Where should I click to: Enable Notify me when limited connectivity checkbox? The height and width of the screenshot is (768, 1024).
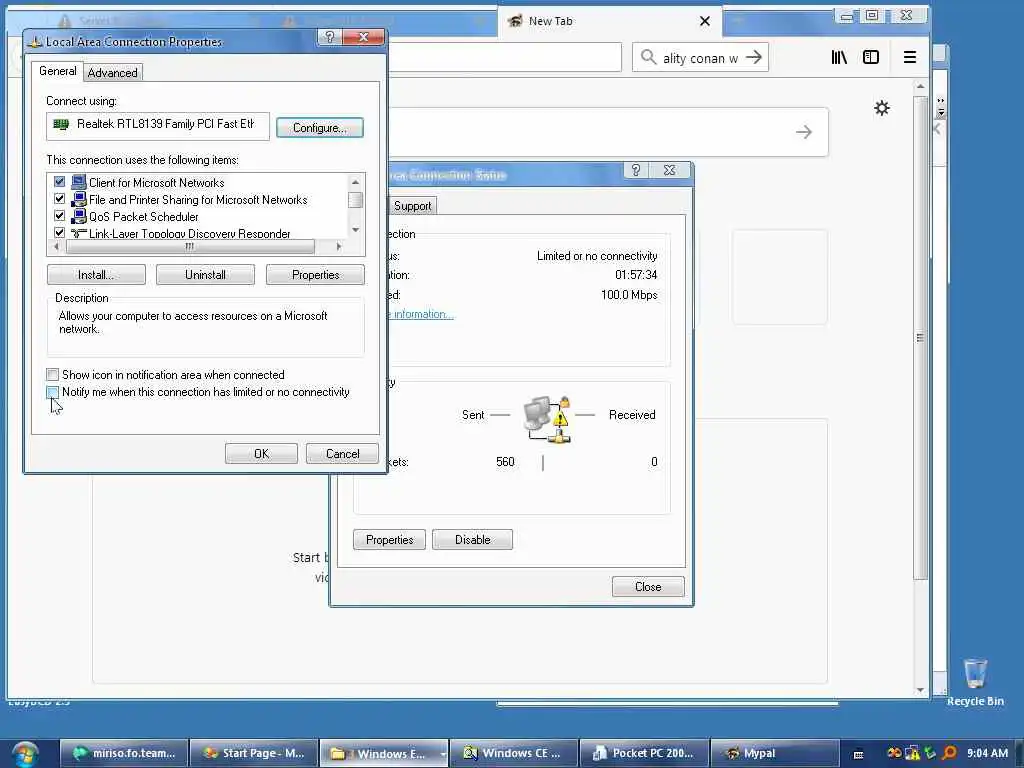[52, 392]
